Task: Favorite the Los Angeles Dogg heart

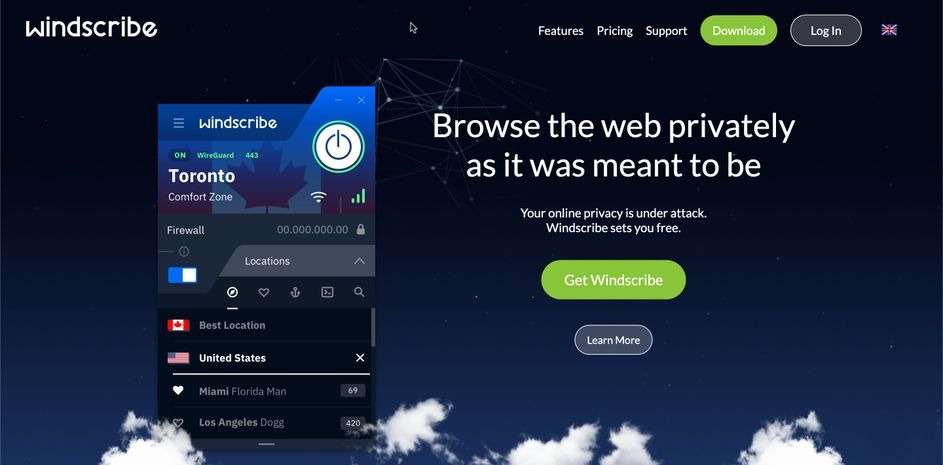Action: click(178, 423)
